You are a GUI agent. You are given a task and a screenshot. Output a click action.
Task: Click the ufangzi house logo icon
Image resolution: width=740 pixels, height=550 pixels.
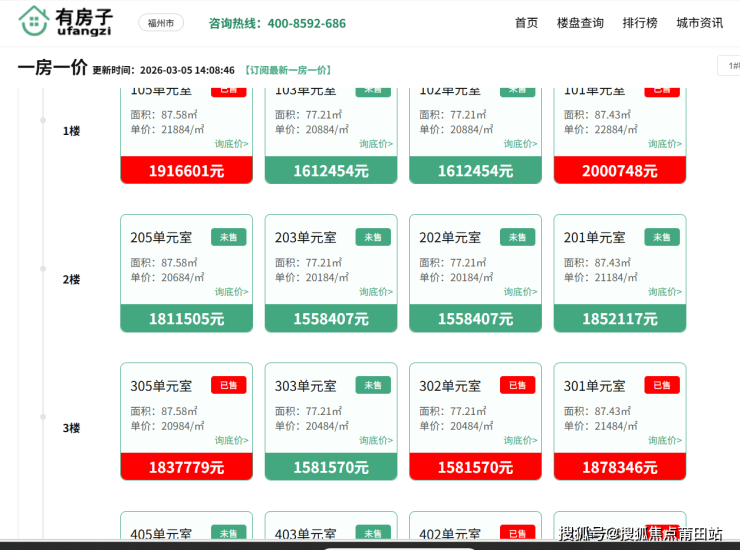34,21
